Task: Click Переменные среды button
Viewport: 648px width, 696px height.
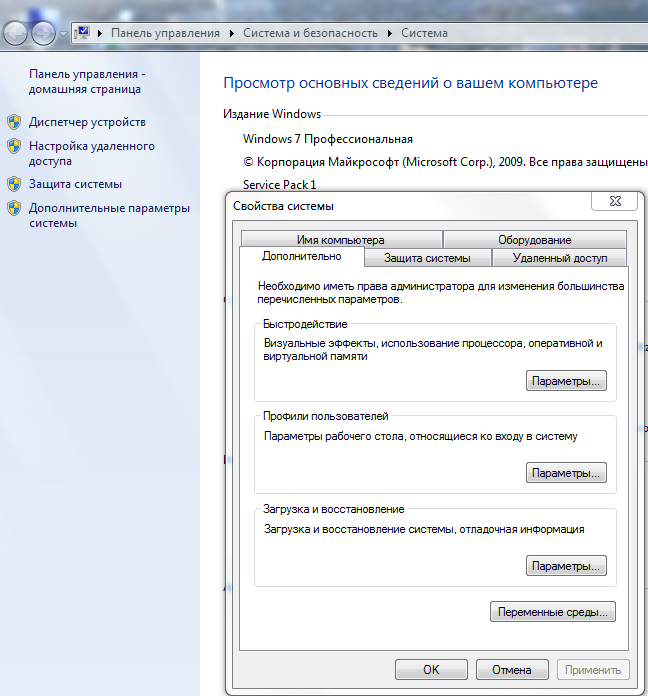Action: (x=553, y=612)
